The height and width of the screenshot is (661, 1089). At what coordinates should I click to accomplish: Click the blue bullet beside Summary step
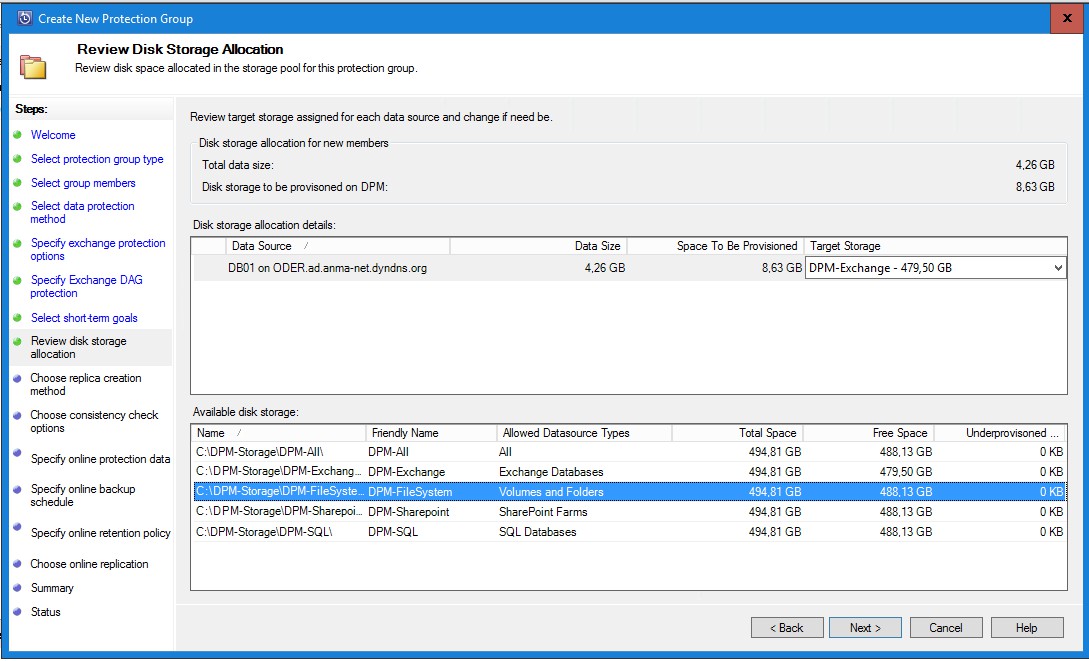(17, 588)
